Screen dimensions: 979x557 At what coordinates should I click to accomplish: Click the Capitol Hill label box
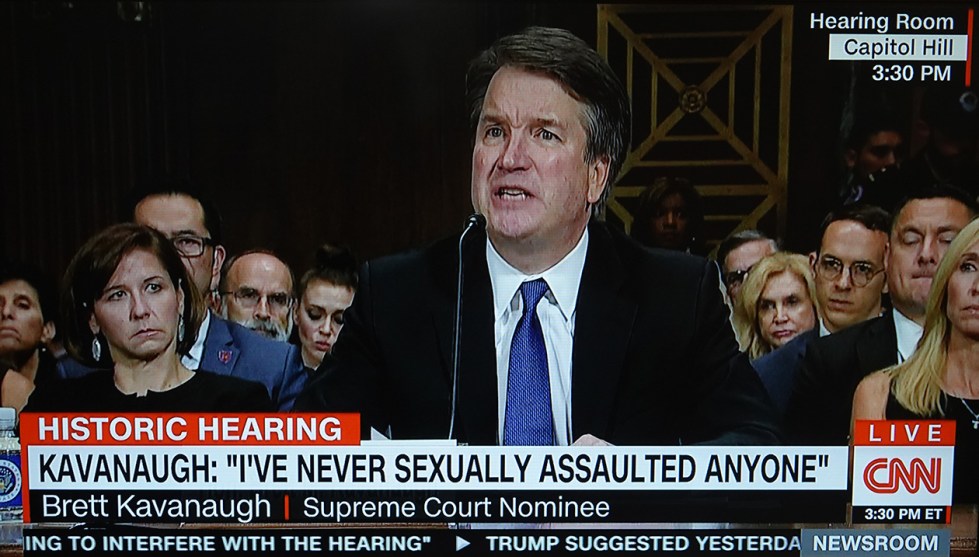tap(898, 47)
